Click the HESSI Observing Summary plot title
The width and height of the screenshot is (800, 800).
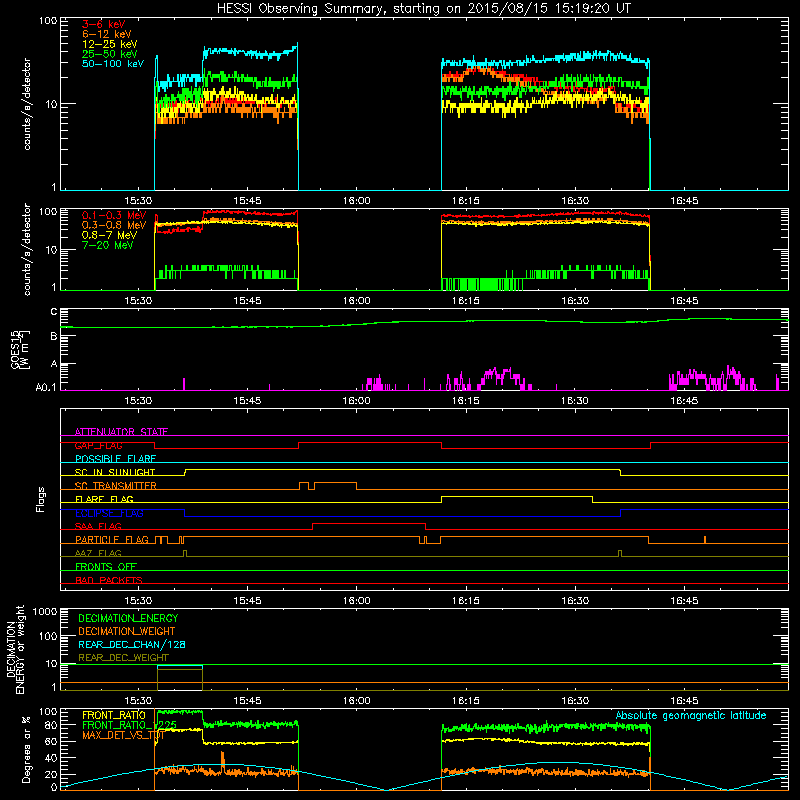(x=423, y=8)
